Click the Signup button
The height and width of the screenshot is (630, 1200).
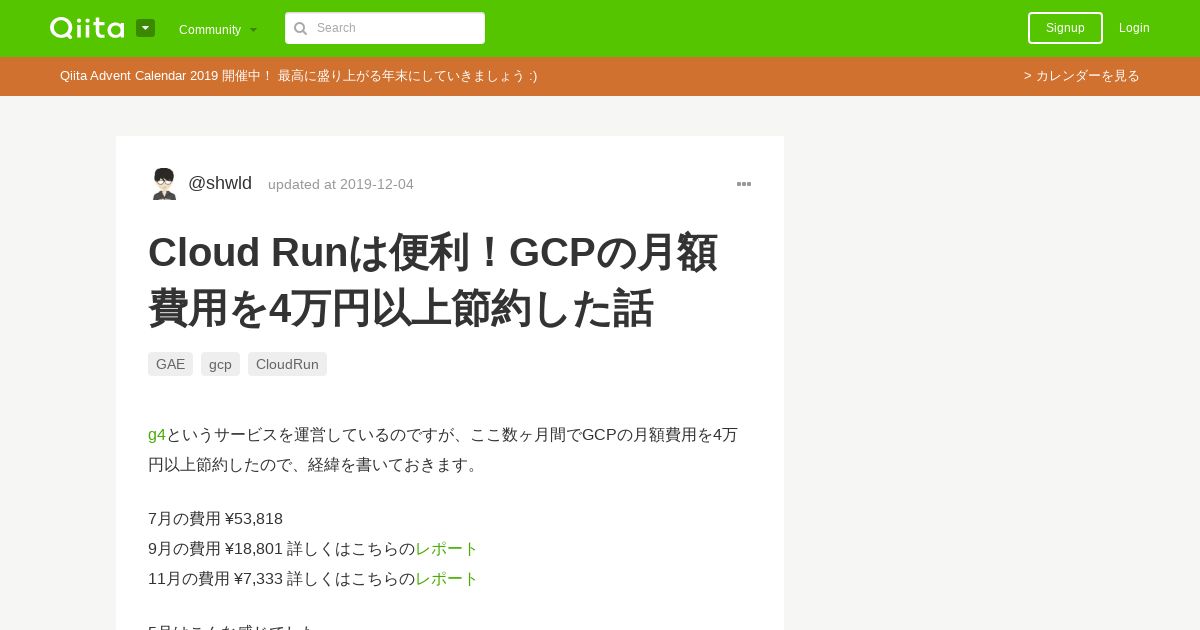pos(1065,28)
